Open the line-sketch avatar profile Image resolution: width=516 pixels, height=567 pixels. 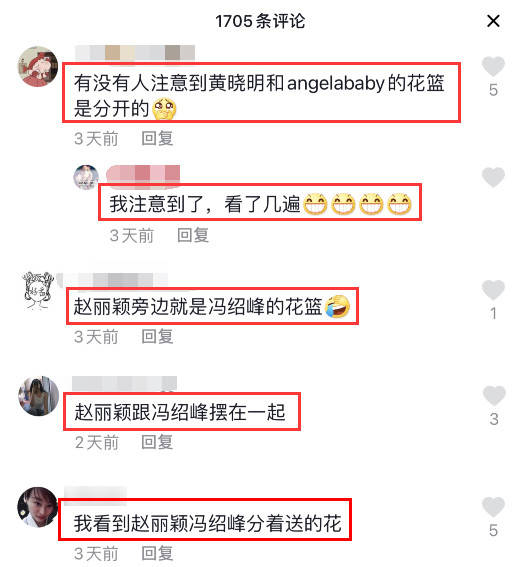38,291
